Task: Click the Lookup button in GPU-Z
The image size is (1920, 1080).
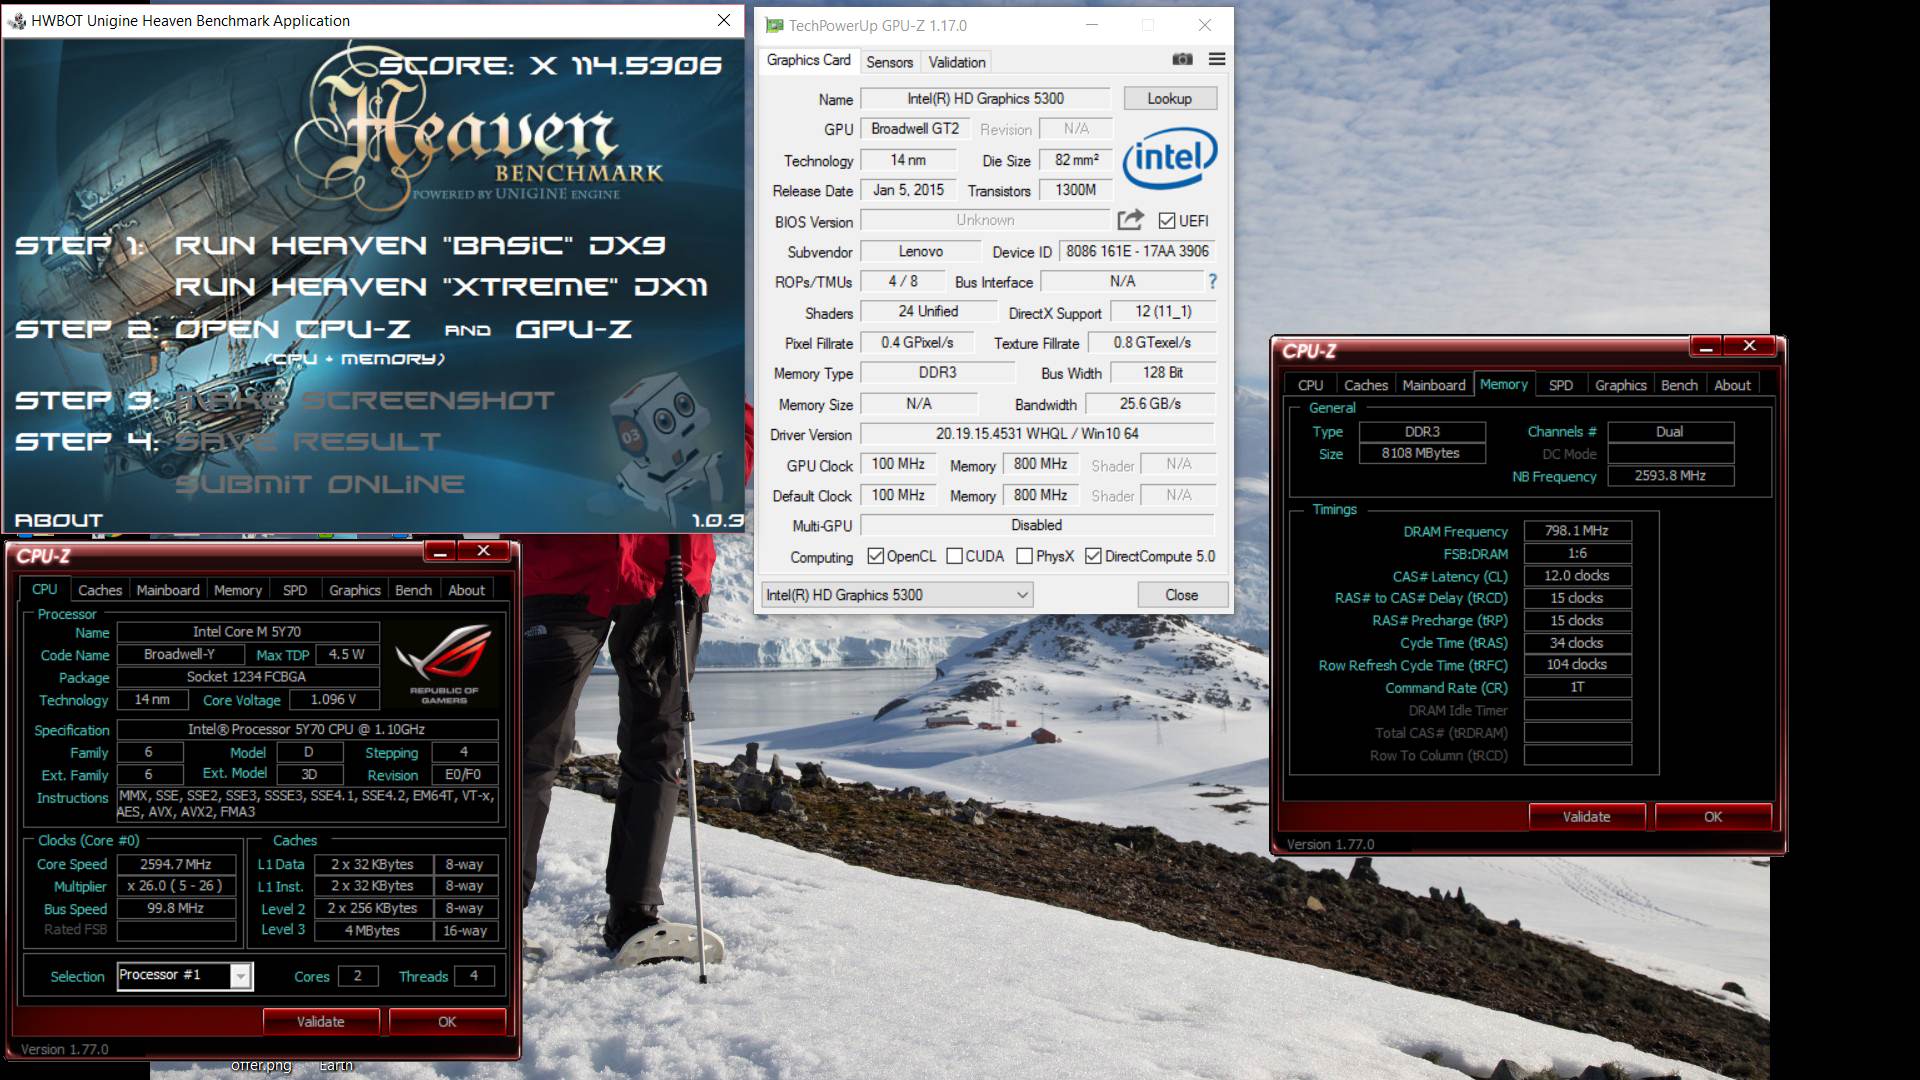Action: click(x=1169, y=99)
